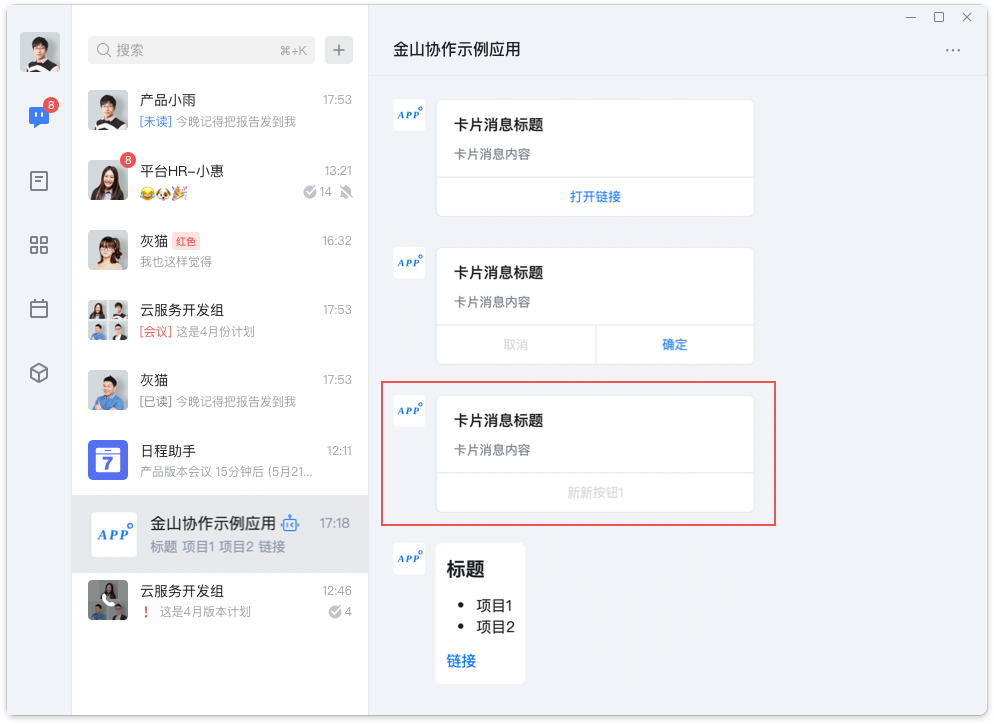
Task: Click the red unread badge on Messages icon
Action: pos(50,104)
